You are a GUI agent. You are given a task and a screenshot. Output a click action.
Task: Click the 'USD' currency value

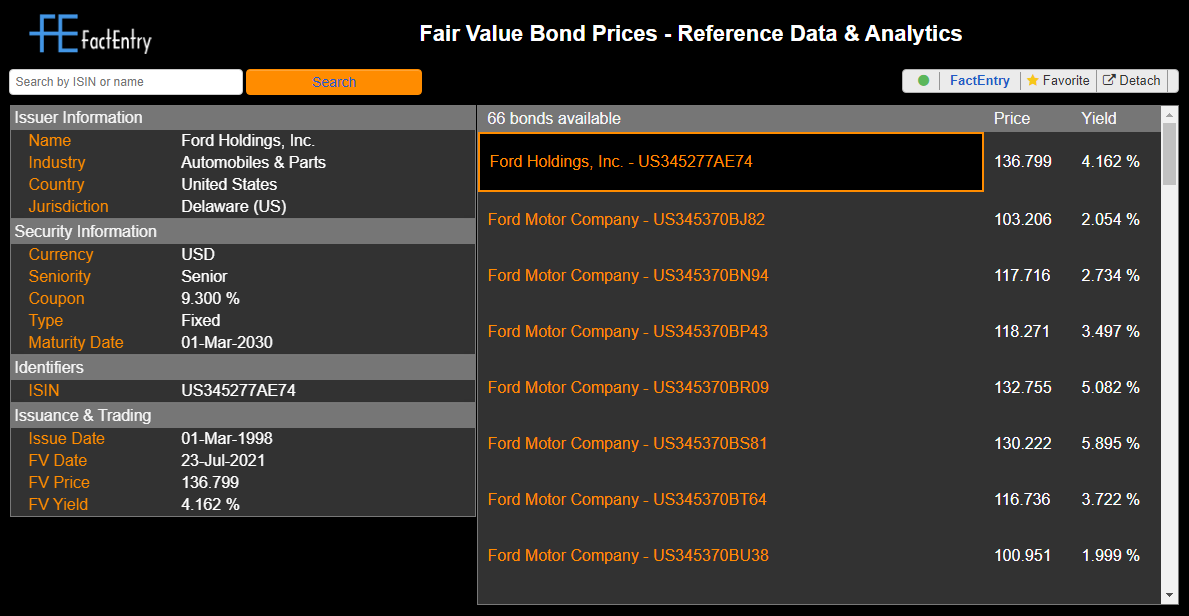tap(198, 254)
